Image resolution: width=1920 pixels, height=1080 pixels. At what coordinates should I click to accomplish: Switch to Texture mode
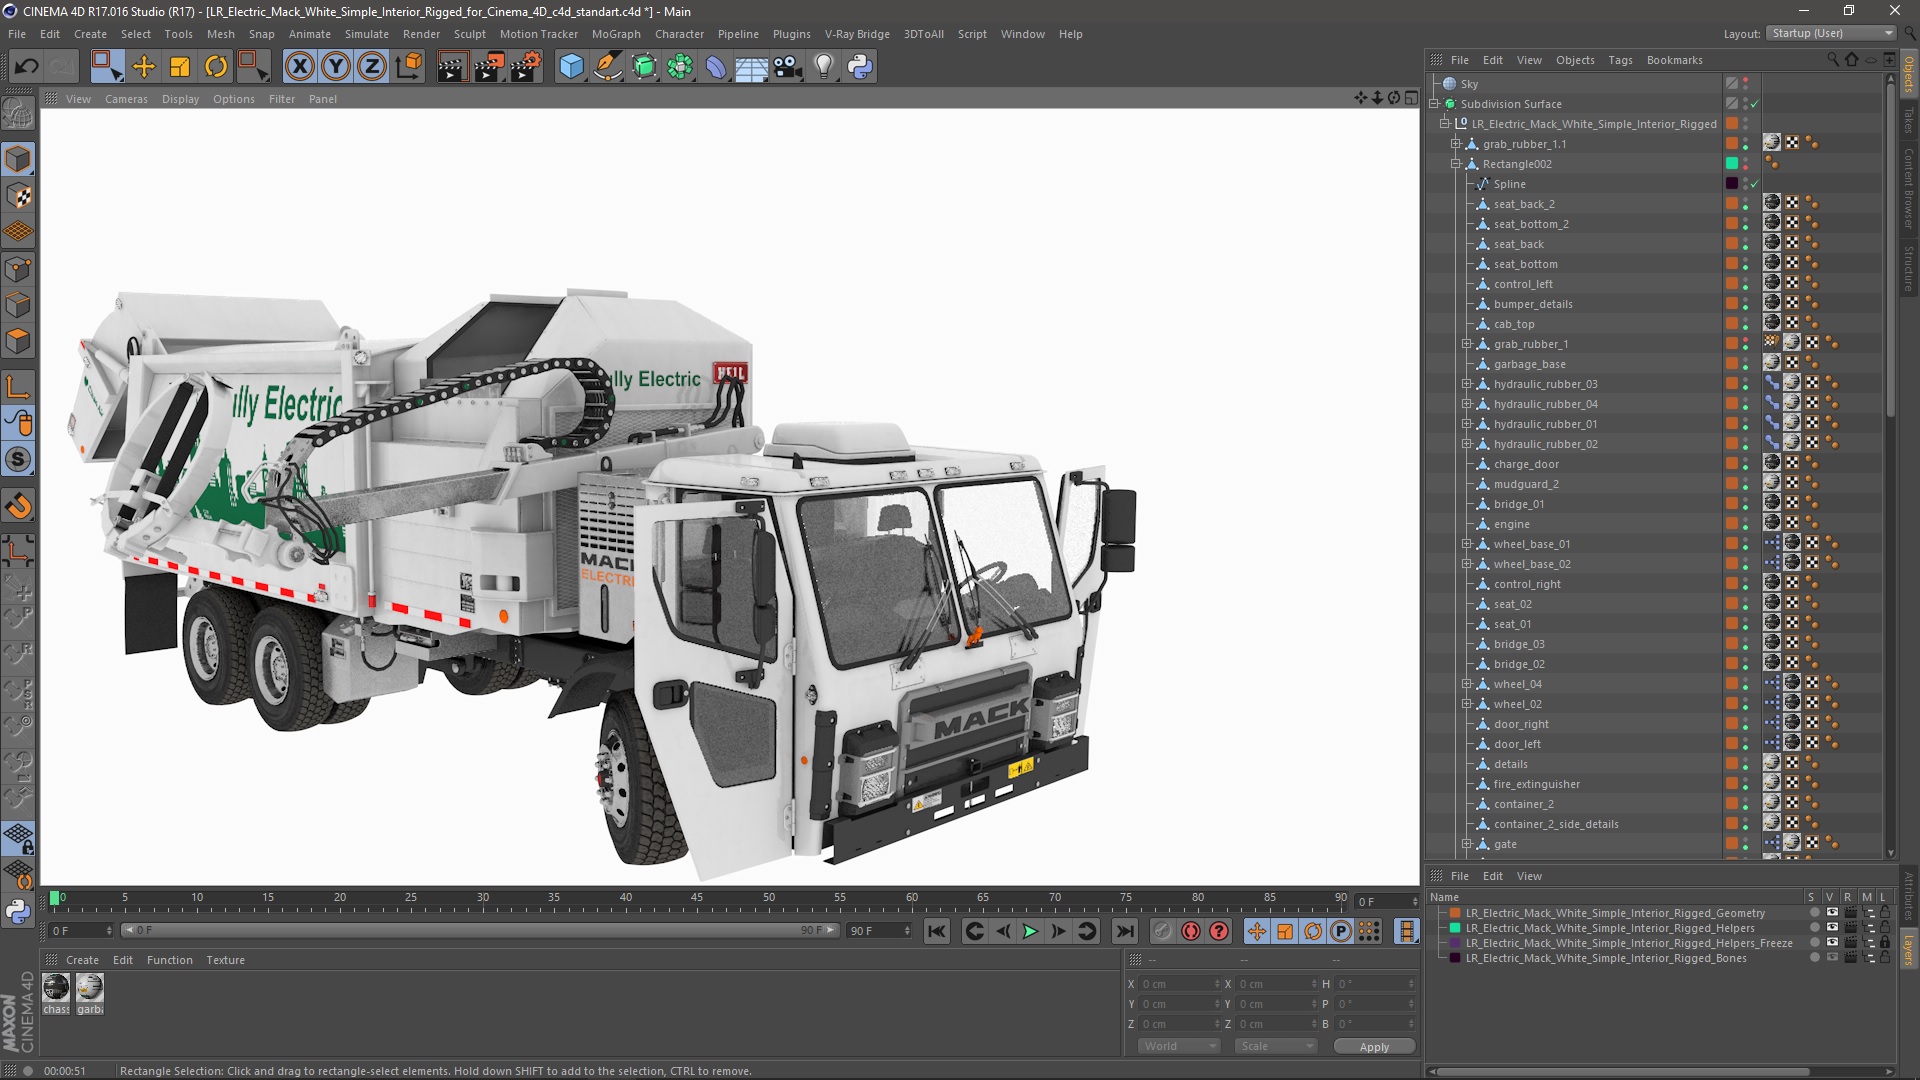coord(18,196)
